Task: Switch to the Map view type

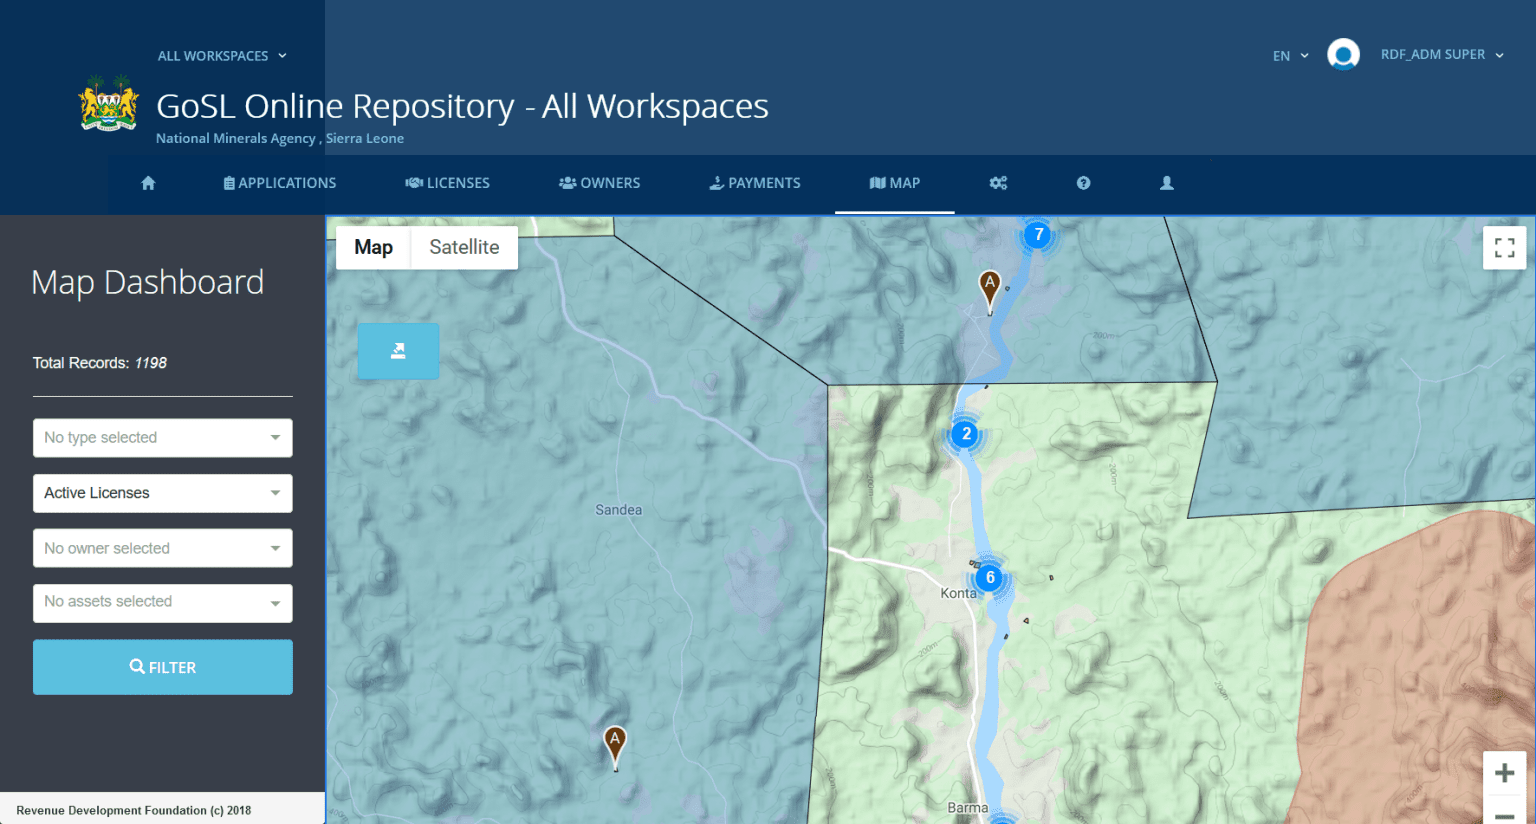Action: tap(373, 247)
